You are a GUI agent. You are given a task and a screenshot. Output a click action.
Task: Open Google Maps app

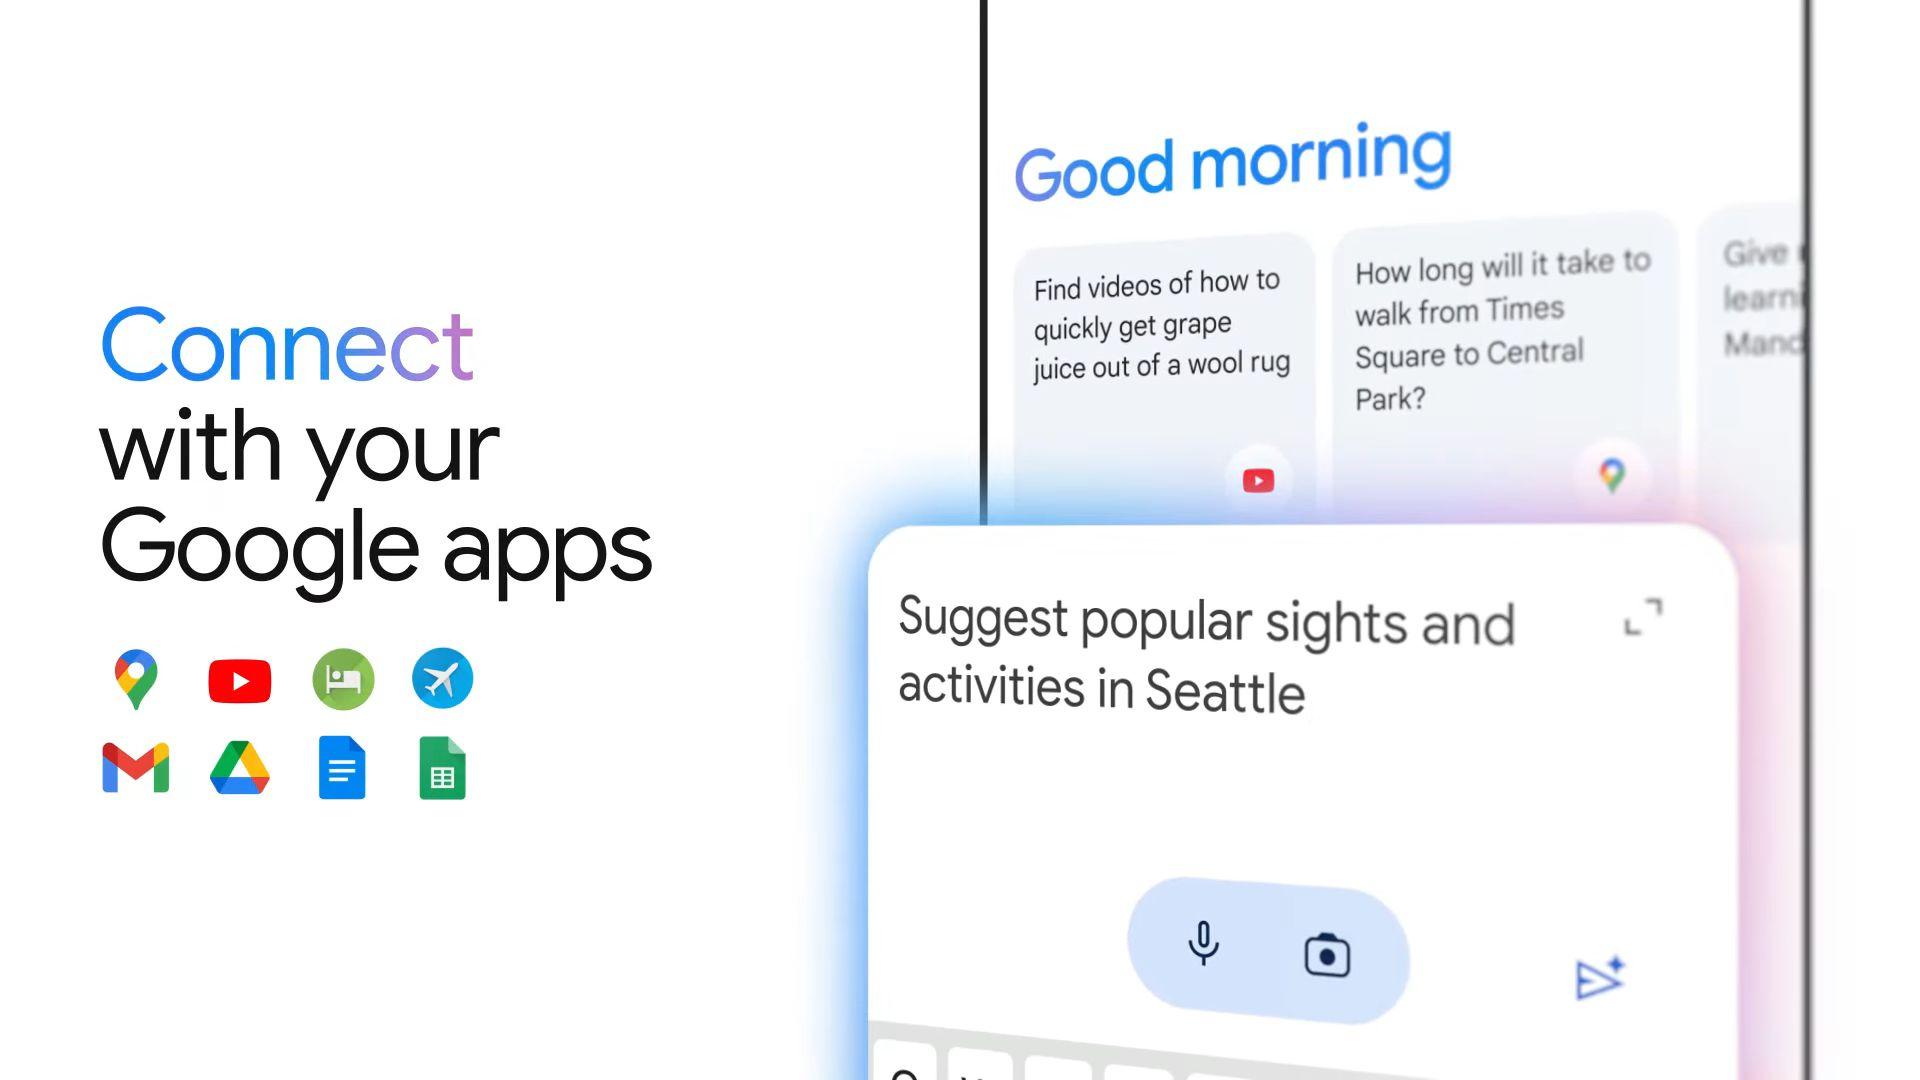click(136, 678)
